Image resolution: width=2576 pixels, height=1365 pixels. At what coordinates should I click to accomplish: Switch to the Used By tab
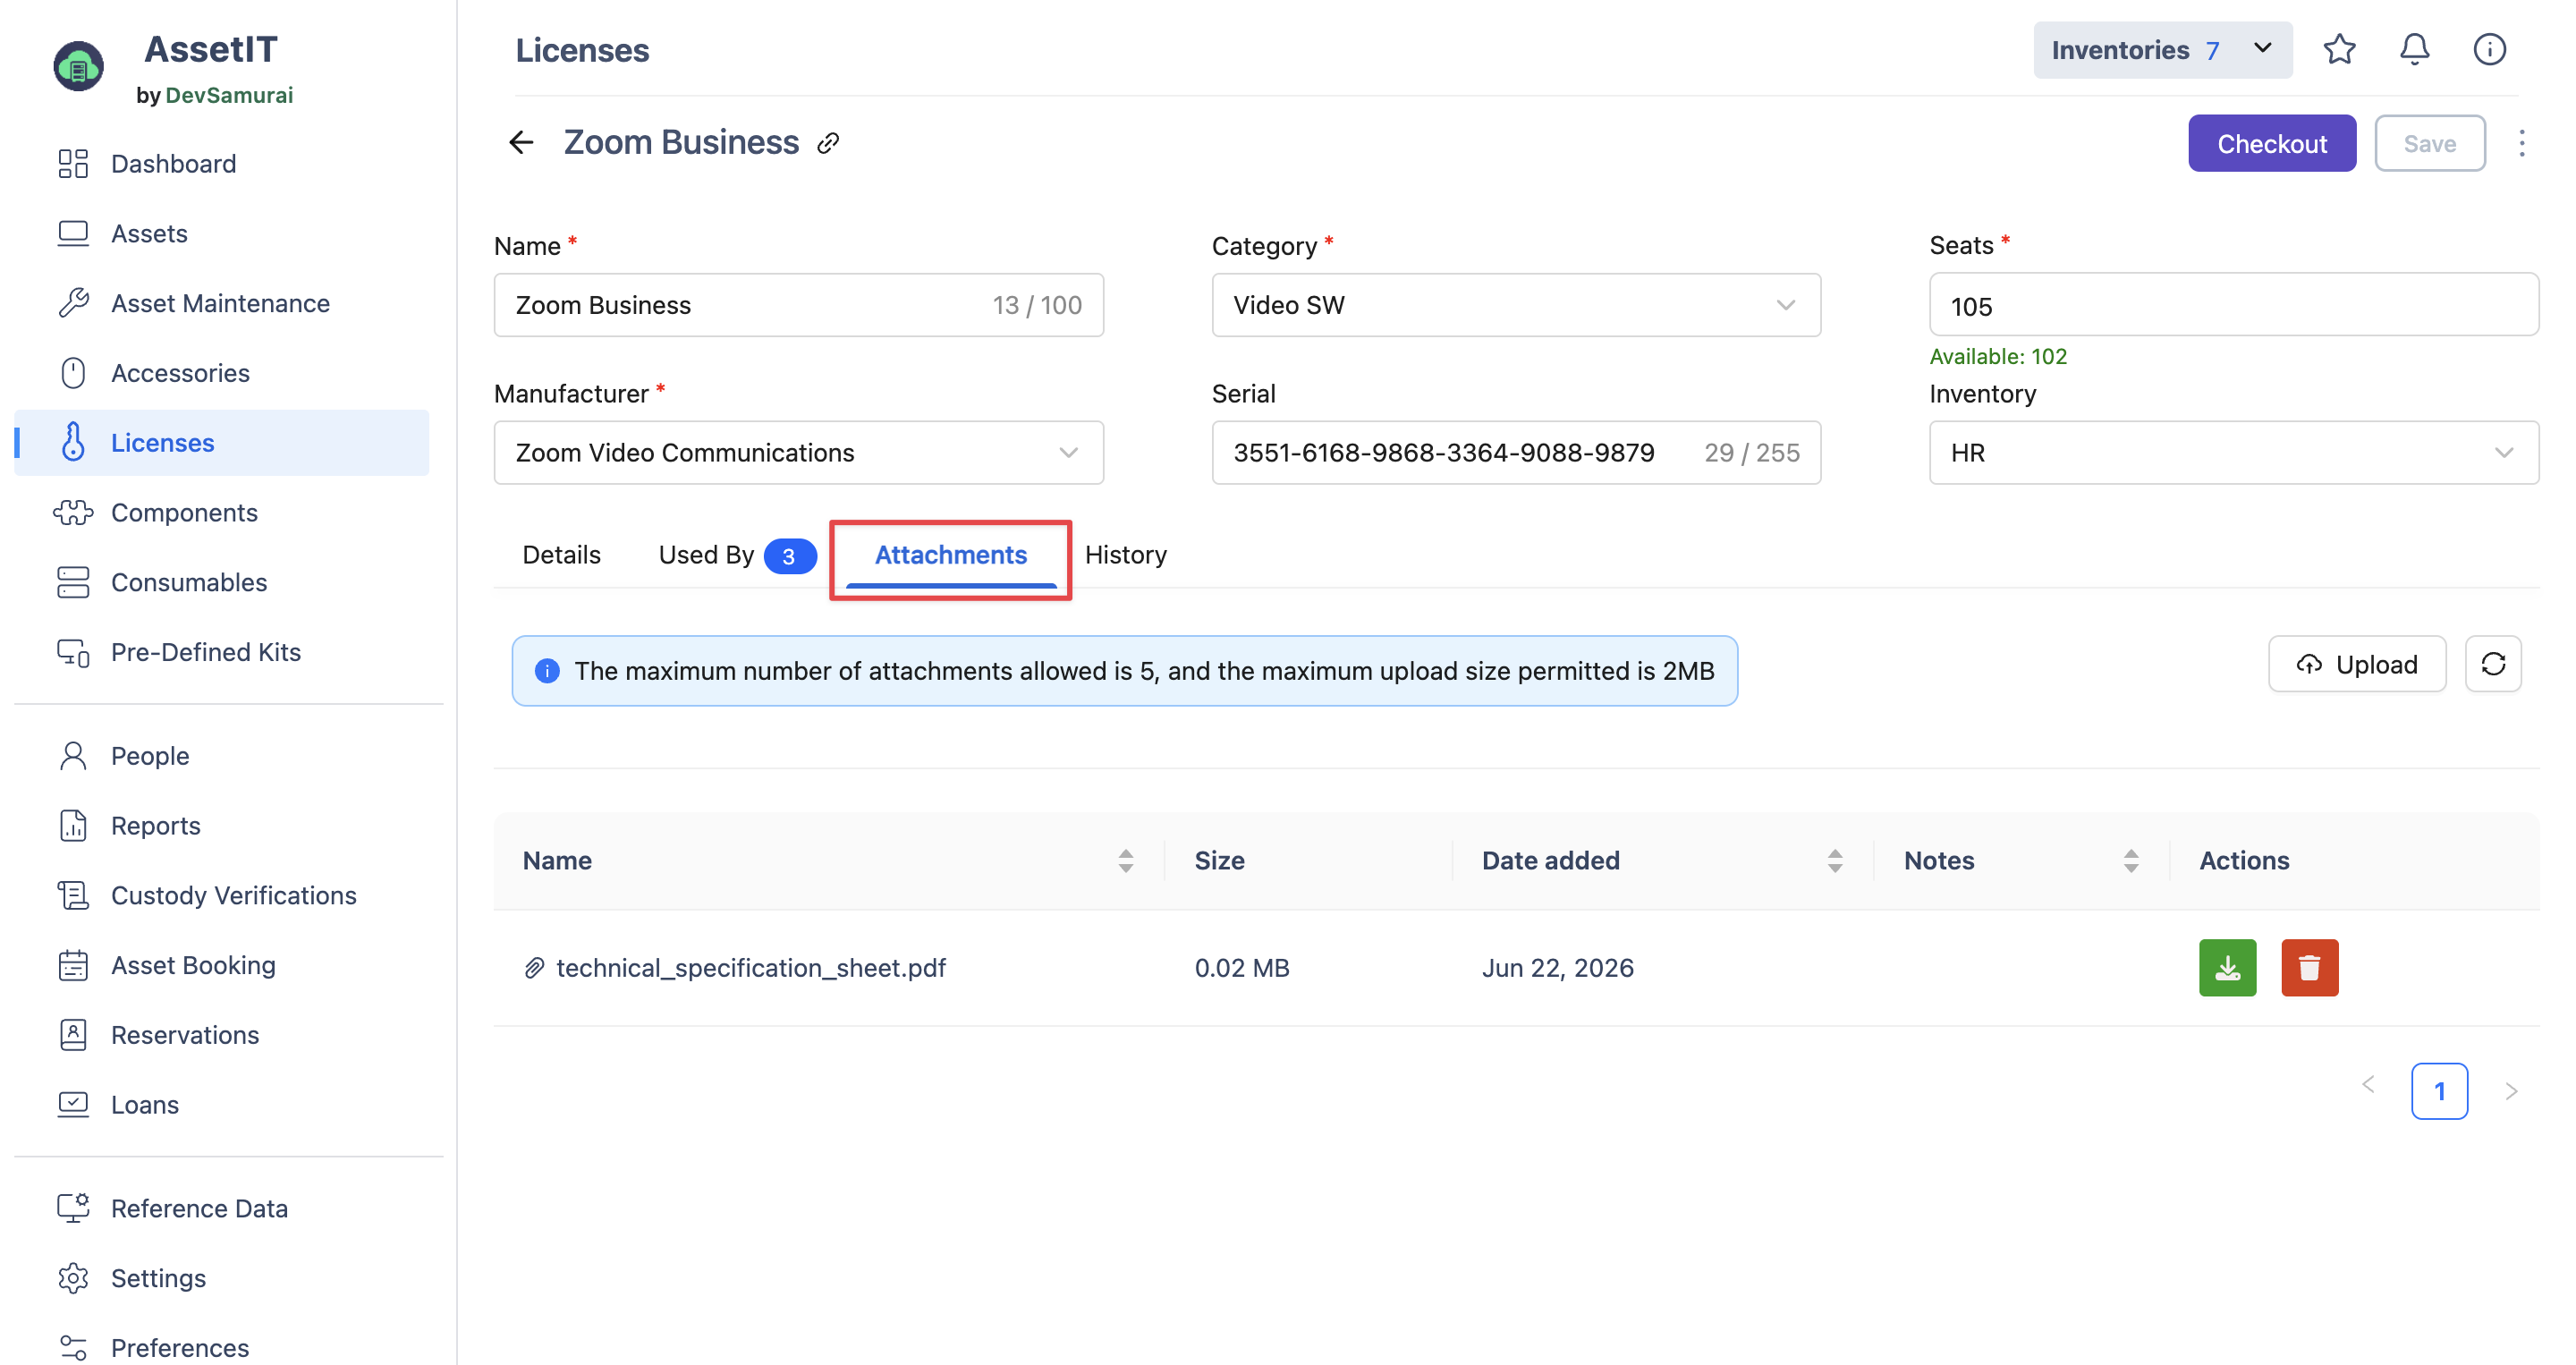point(737,556)
